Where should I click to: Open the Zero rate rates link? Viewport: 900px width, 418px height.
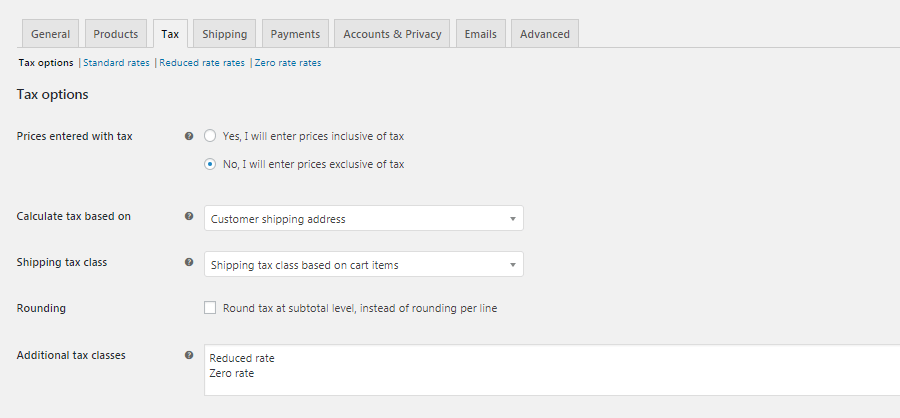pyautogui.click(x=288, y=63)
